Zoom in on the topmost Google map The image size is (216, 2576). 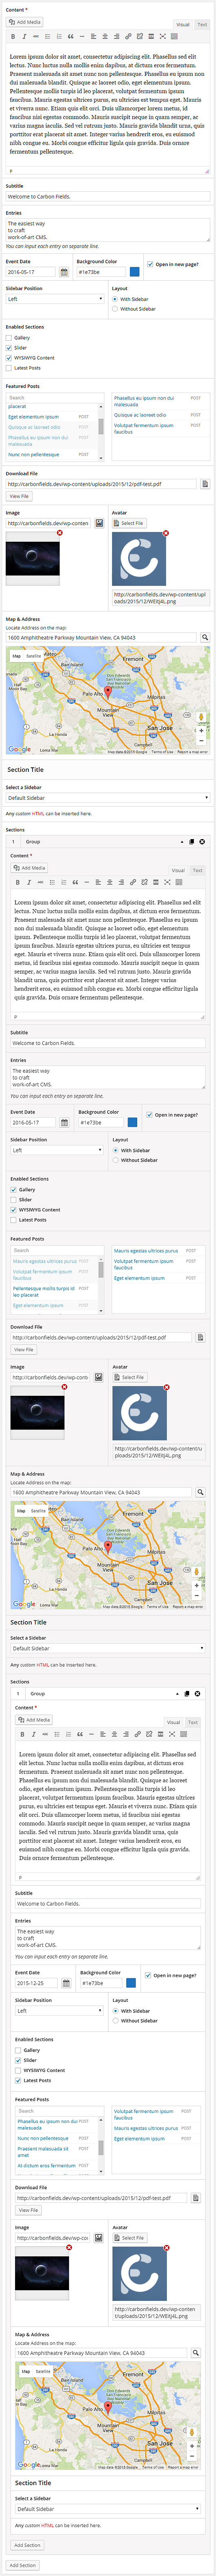point(201,731)
